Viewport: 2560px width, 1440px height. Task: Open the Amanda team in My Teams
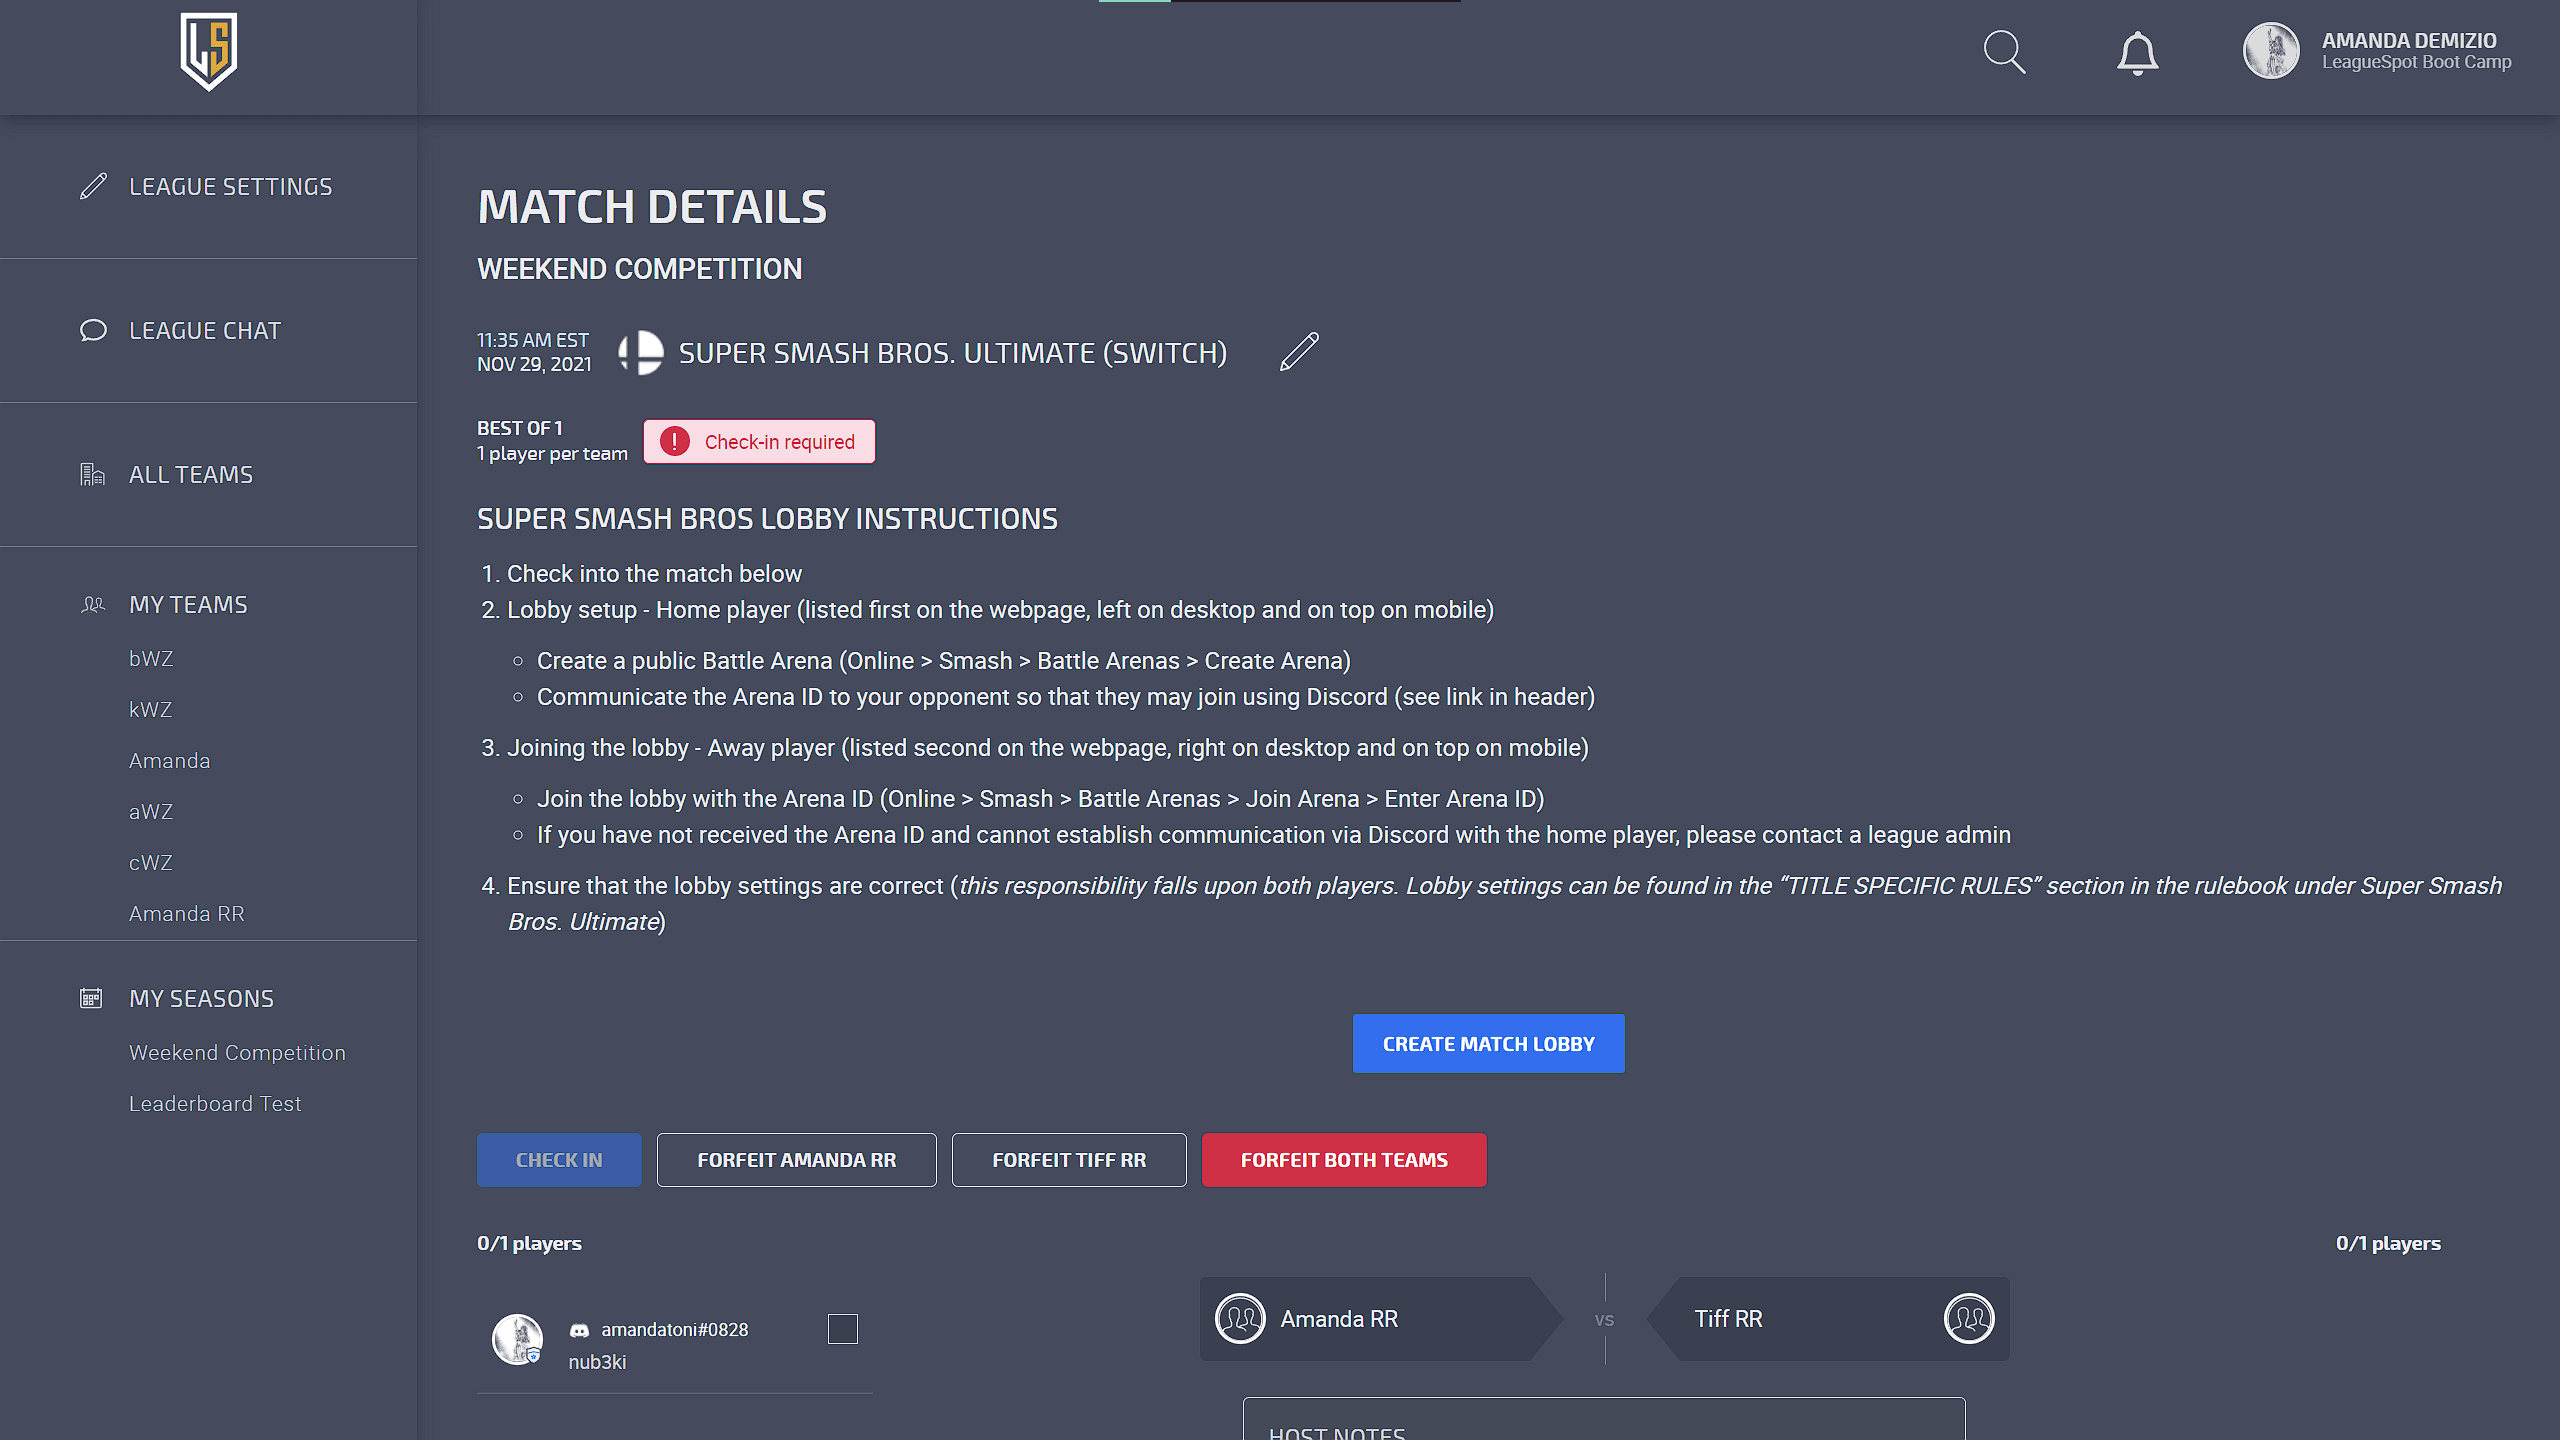[170, 761]
